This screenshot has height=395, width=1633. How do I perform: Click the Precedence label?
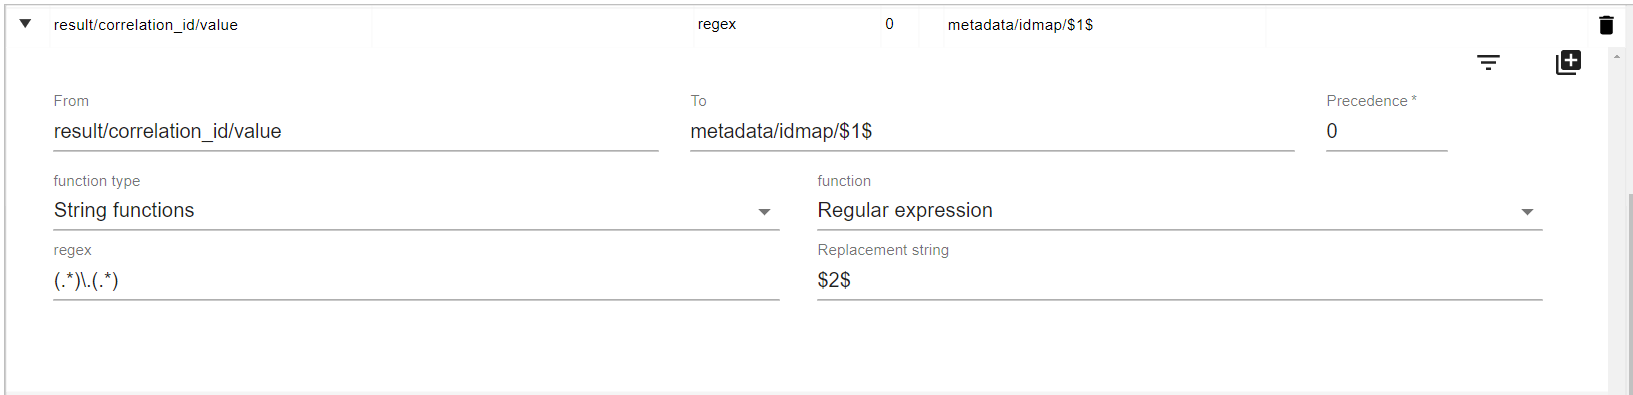click(x=1371, y=101)
